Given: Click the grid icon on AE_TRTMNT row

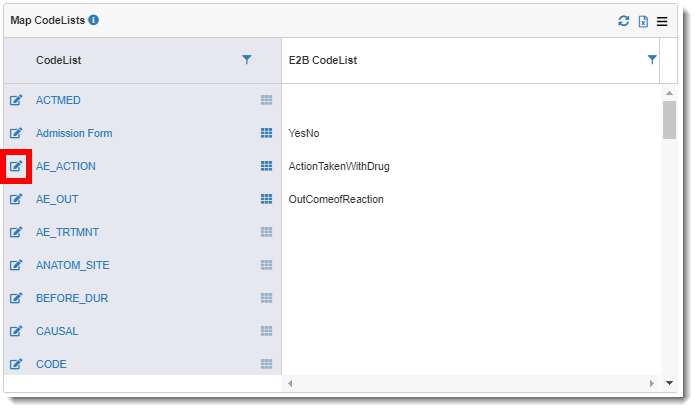Looking at the screenshot, I should pyautogui.click(x=266, y=232).
